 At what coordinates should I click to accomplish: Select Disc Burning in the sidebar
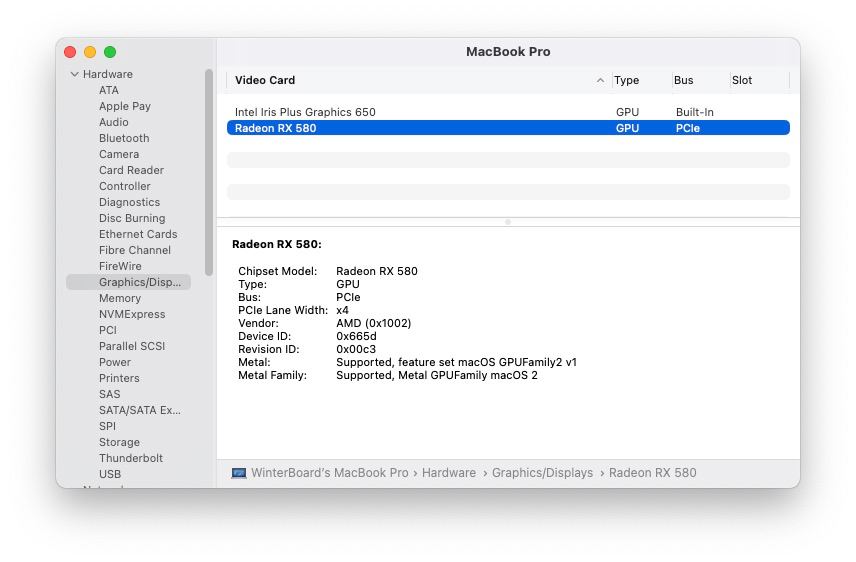[x=132, y=218]
